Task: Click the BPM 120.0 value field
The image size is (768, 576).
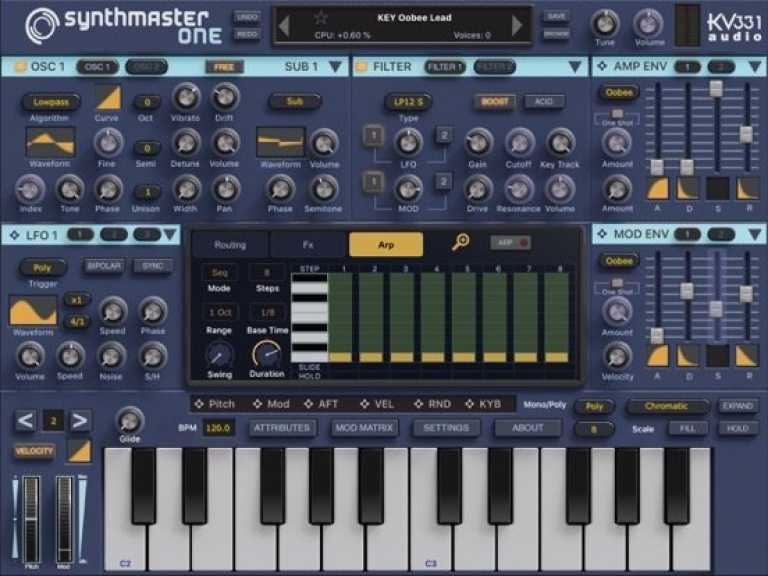Action: tap(217, 428)
